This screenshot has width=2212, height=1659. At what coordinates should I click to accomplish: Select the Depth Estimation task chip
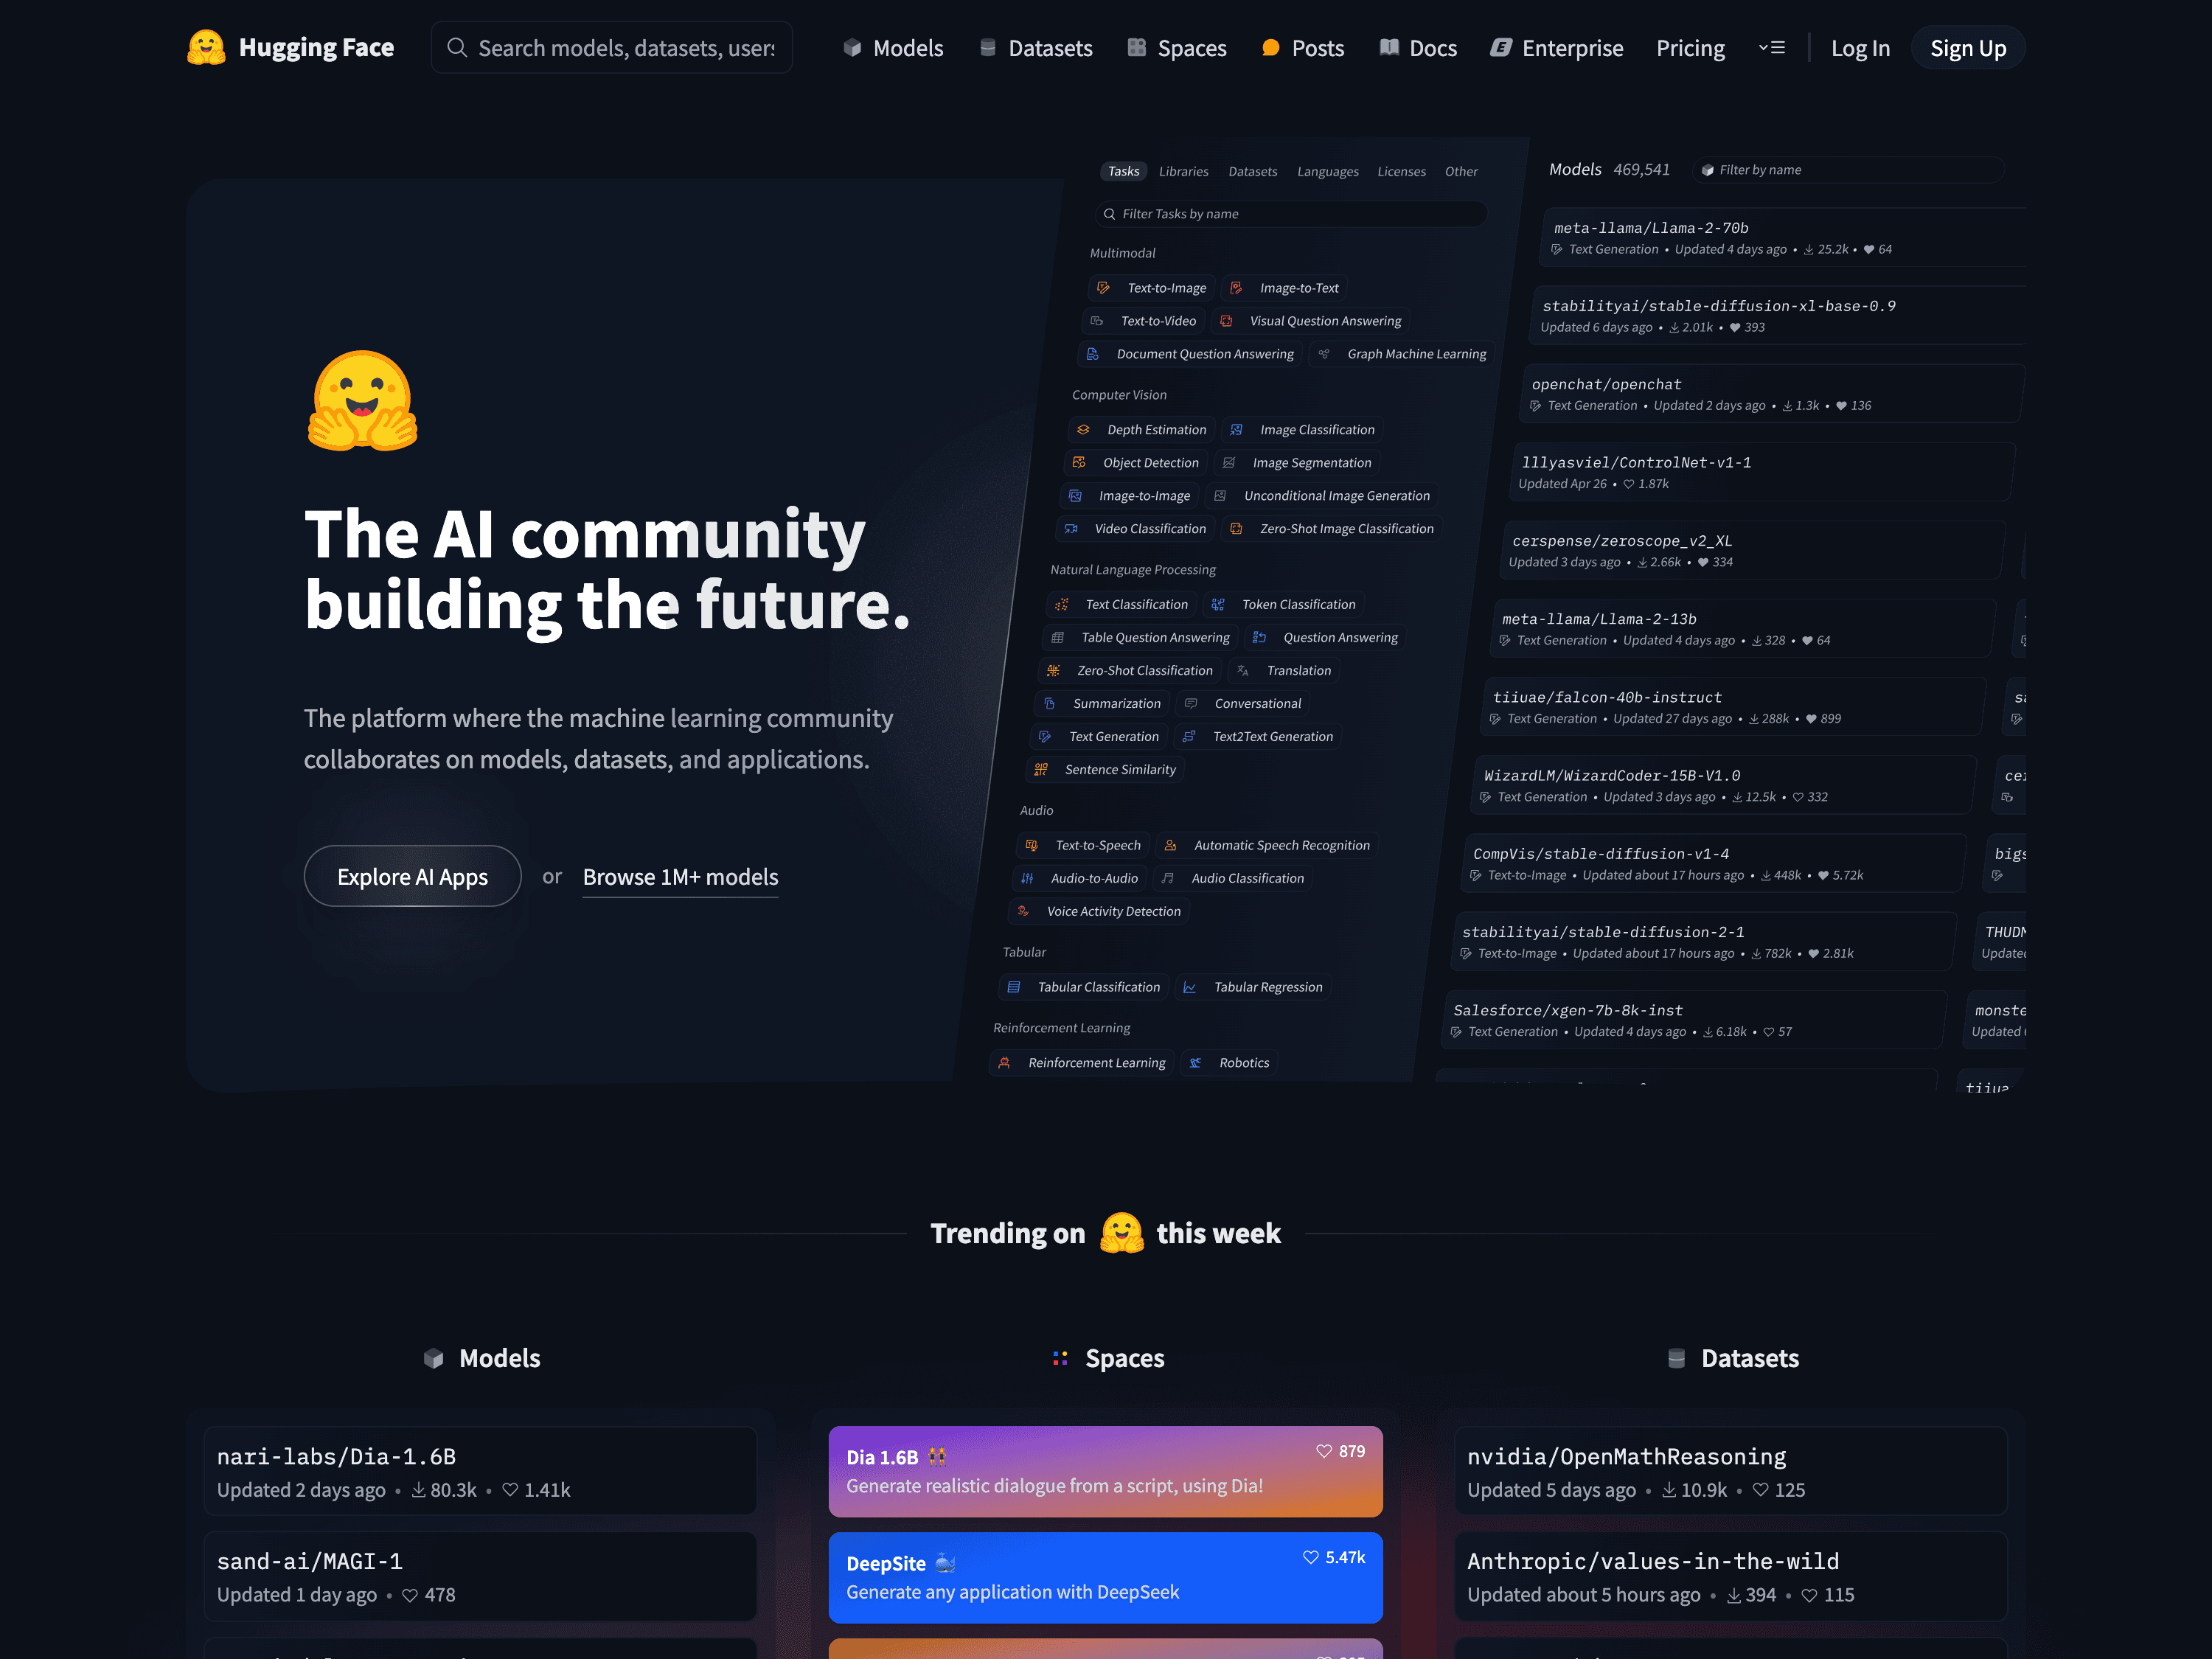(1141, 430)
